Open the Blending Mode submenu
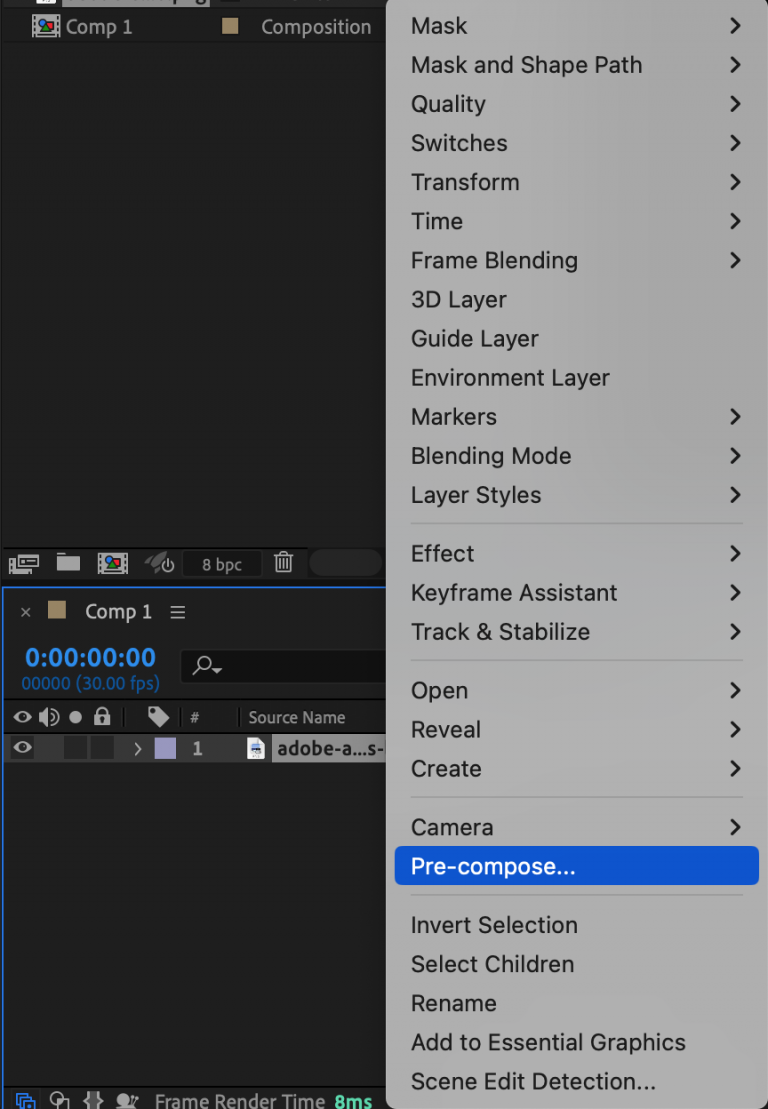This screenshot has height=1109, width=768. click(490, 456)
